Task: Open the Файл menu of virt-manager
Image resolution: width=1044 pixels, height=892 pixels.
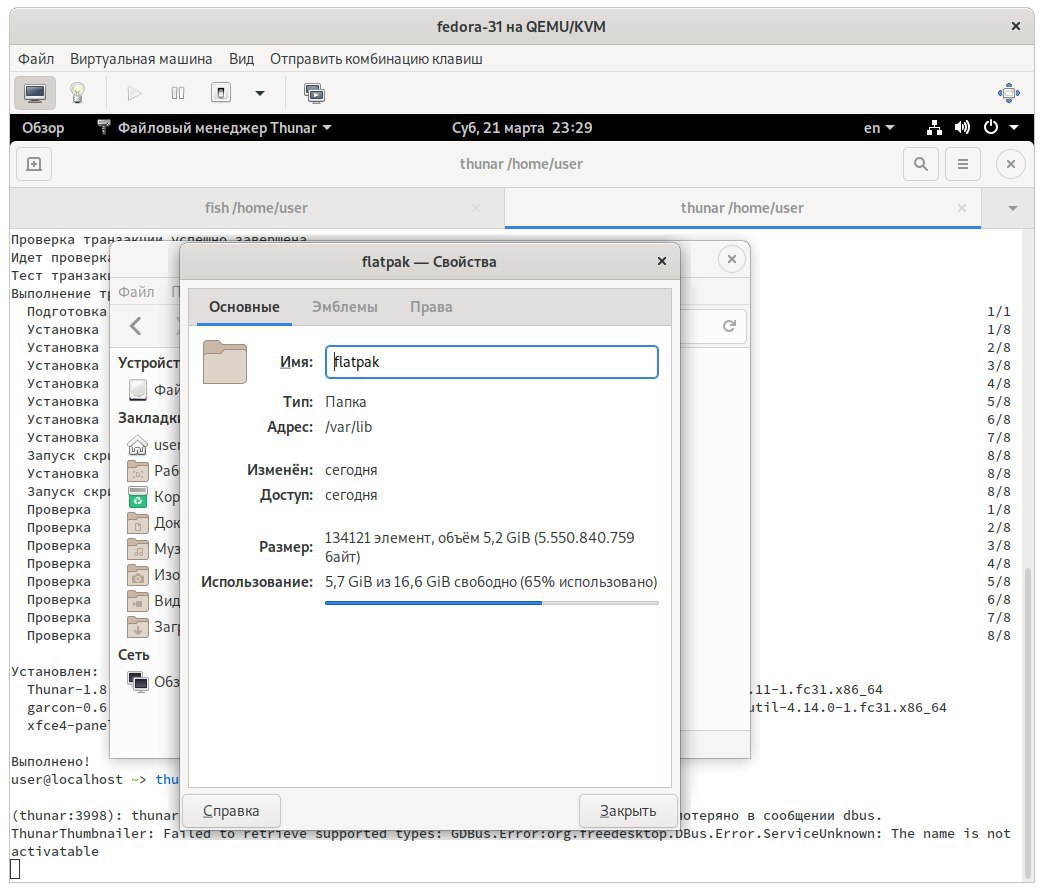Action: 36,59
